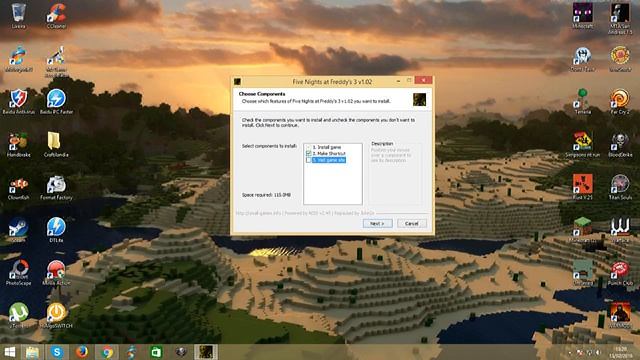Open Steam desktop shortcut
This screenshot has width=640, height=360.
pos(18,230)
